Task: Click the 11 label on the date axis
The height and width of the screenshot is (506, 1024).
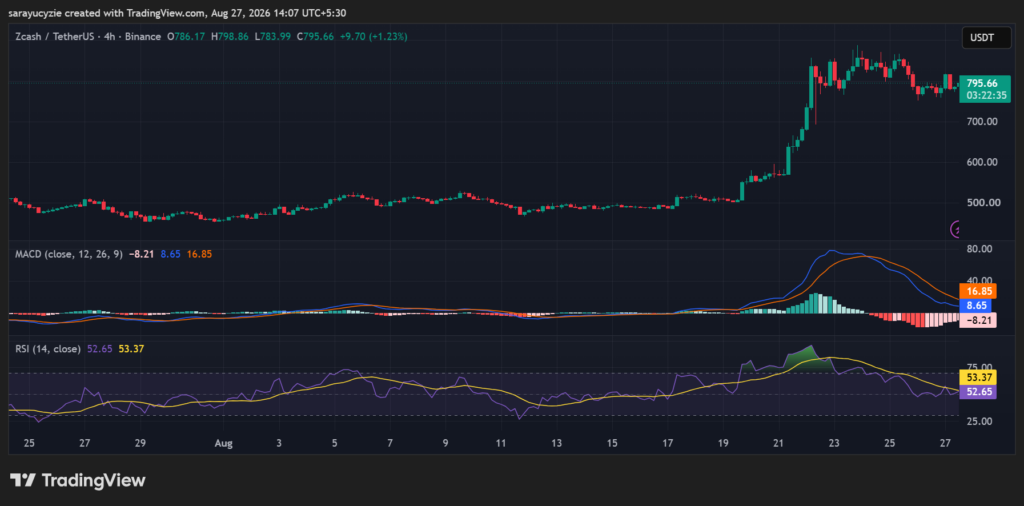Action: point(501,443)
